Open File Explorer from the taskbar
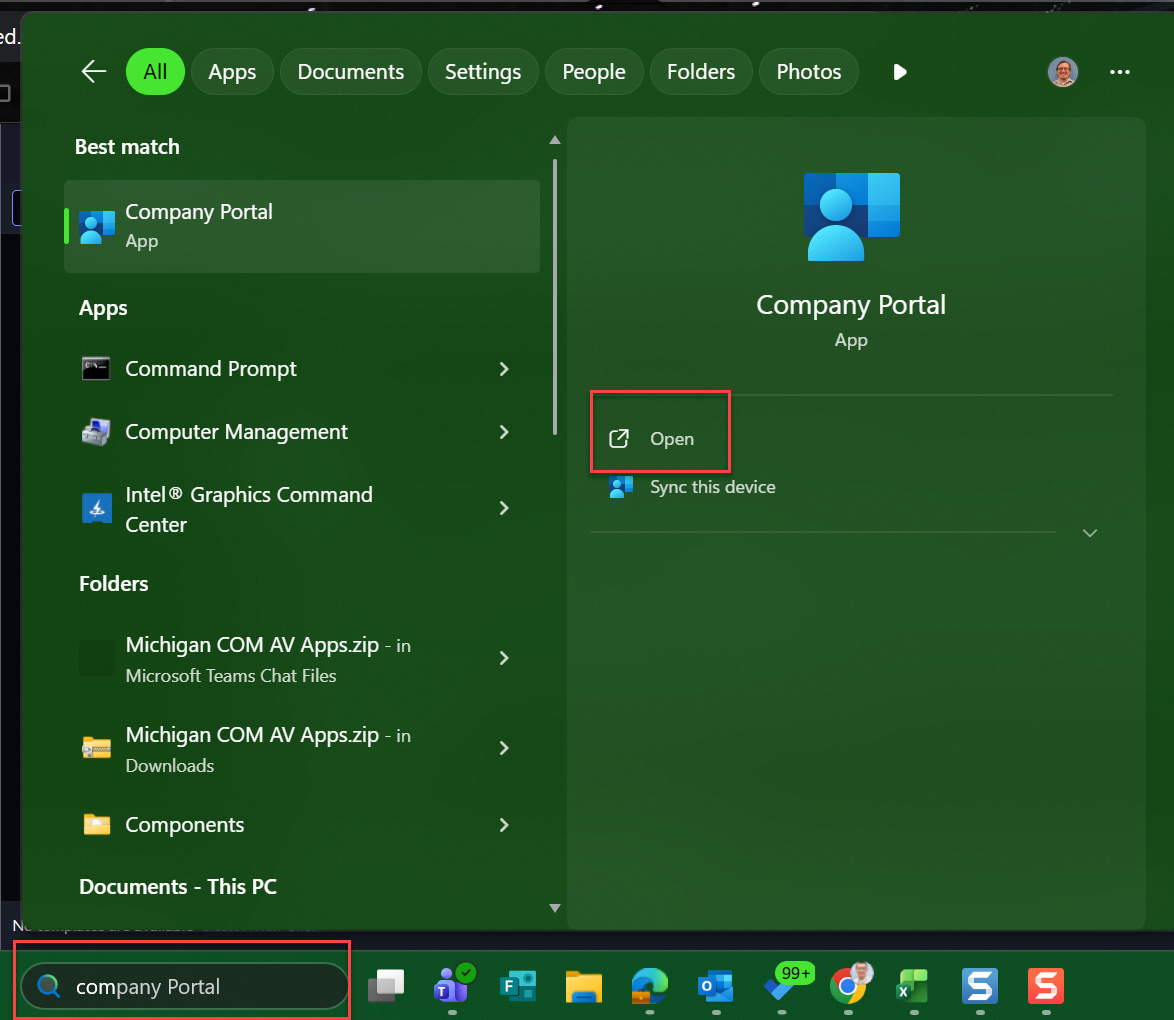Screen dimensions: 1174x1020 (x=583, y=987)
